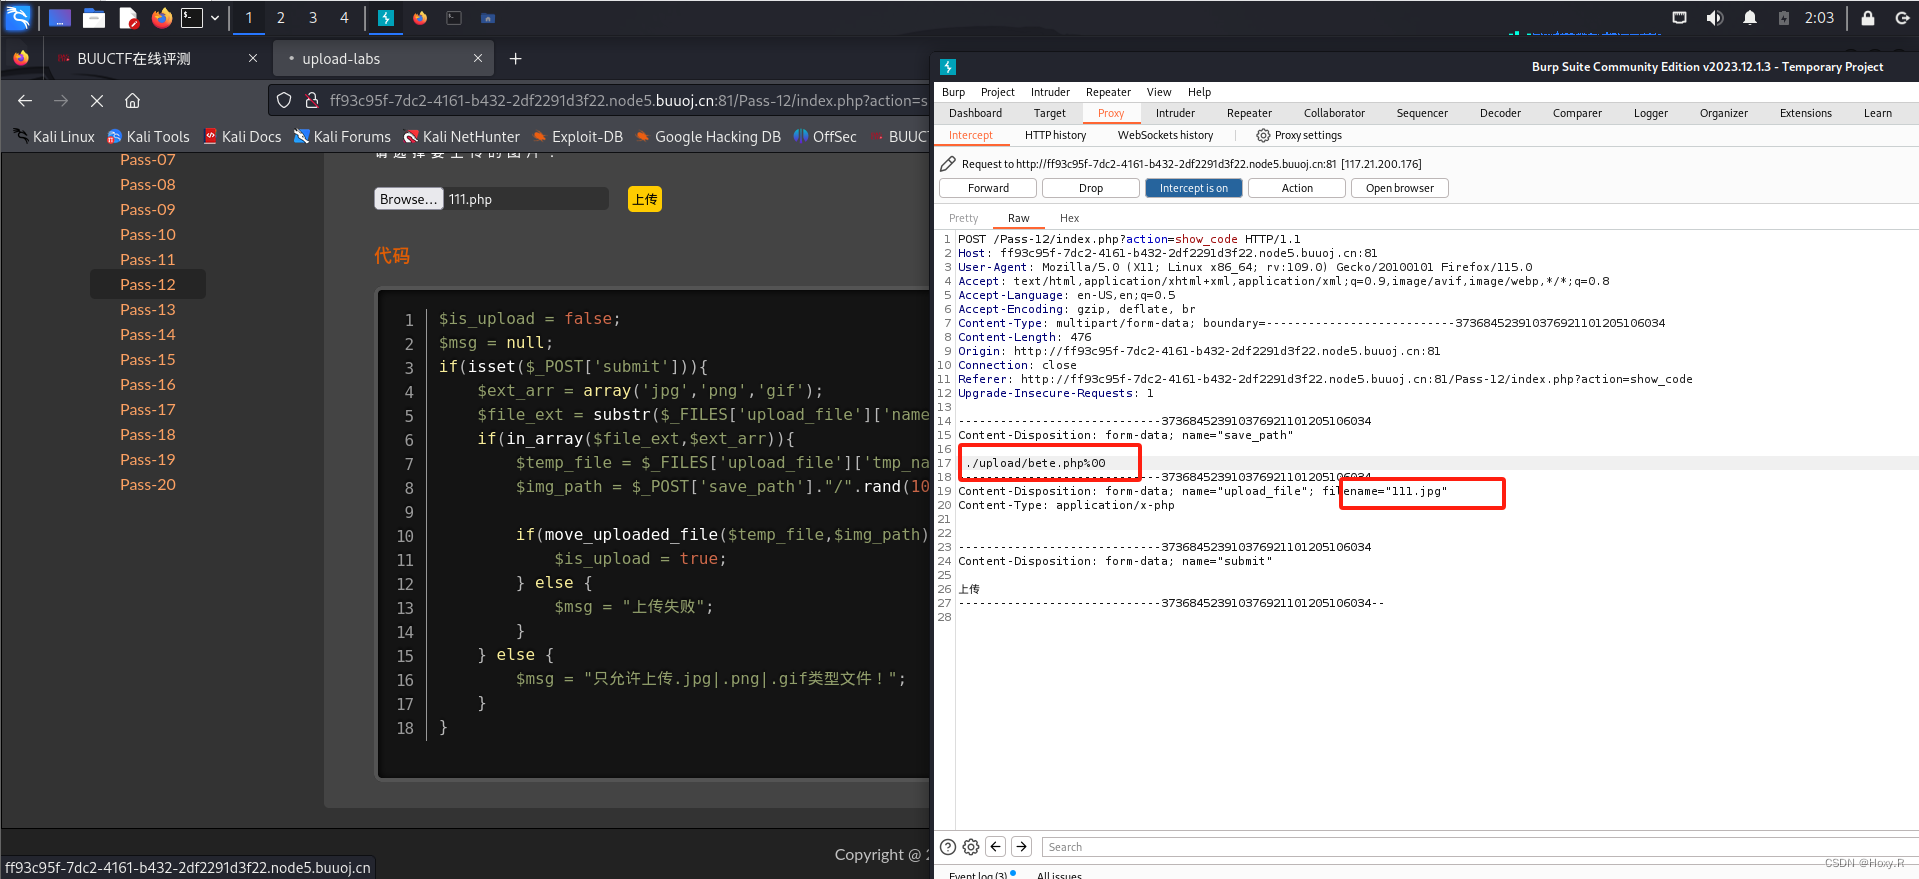Click the help question mark icon
This screenshot has height=879, width=1919.
tap(948, 847)
